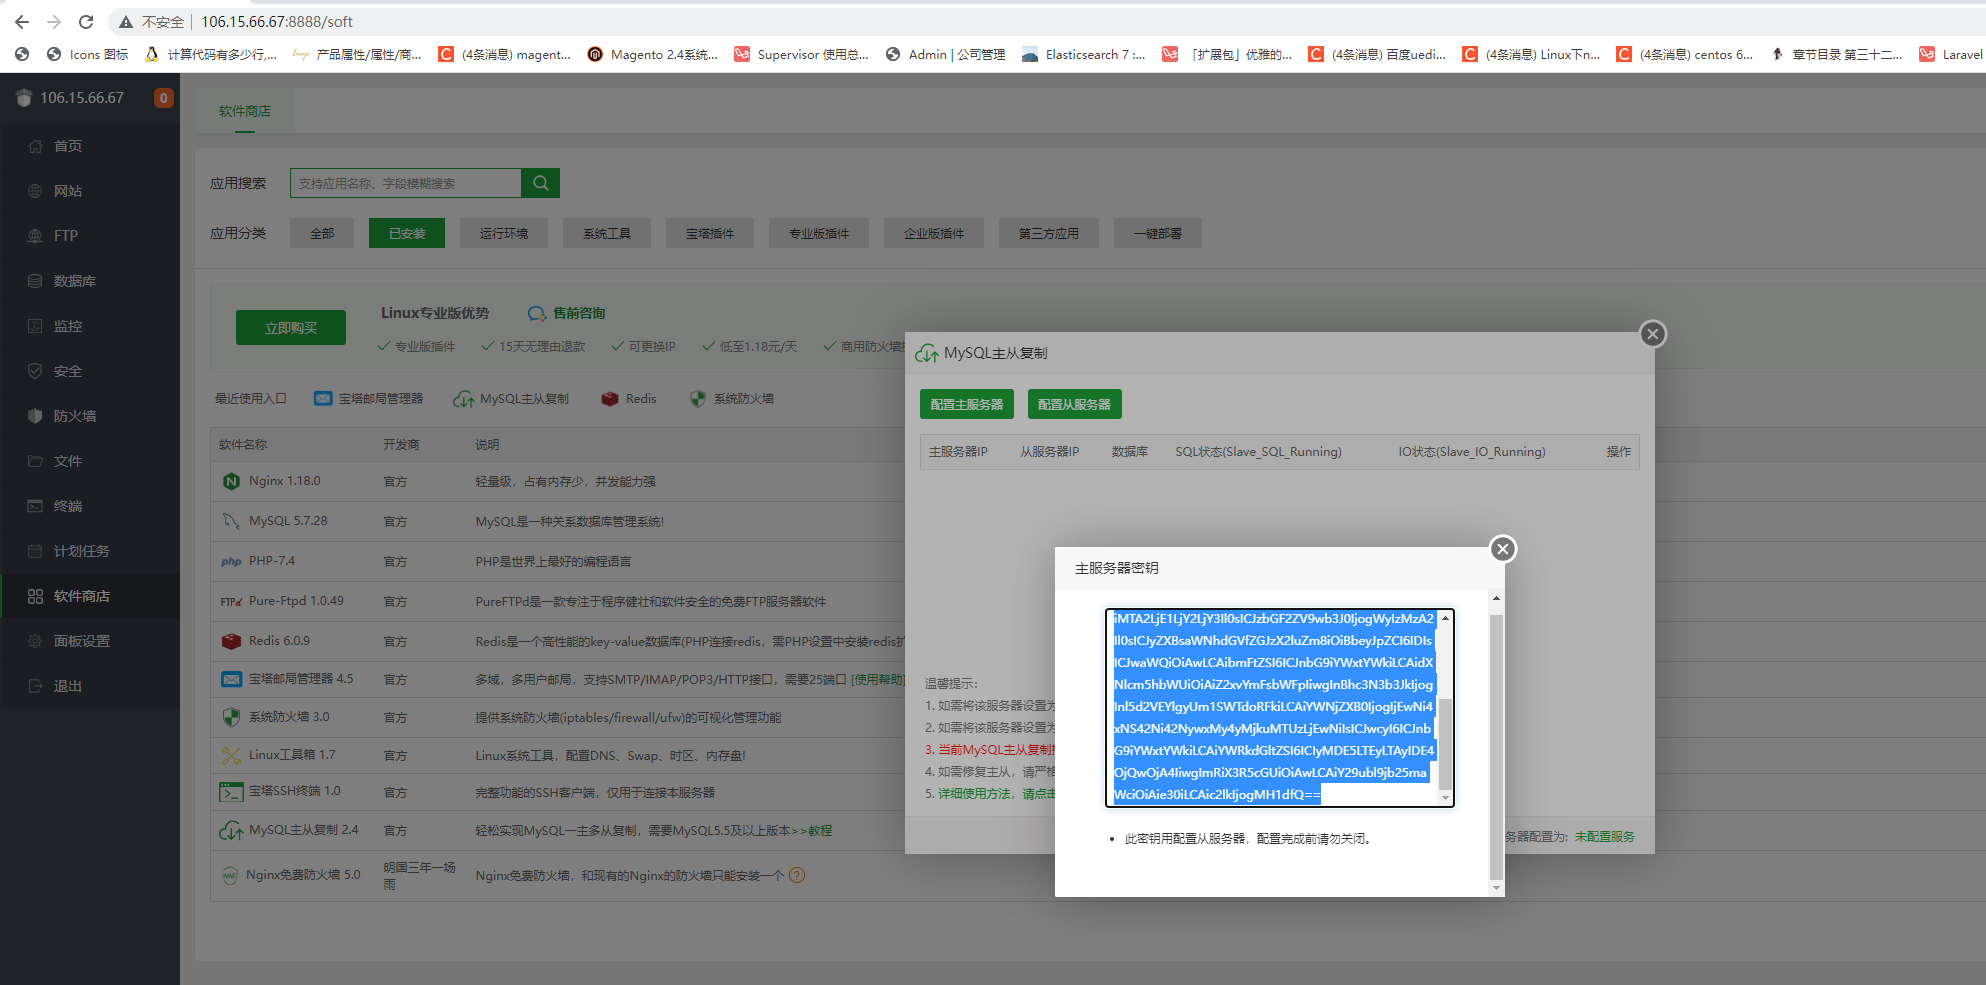Click 宝塔SSH终端 1.0 terminal icon
This screenshot has width=1986, height=985.
point(231,792)
